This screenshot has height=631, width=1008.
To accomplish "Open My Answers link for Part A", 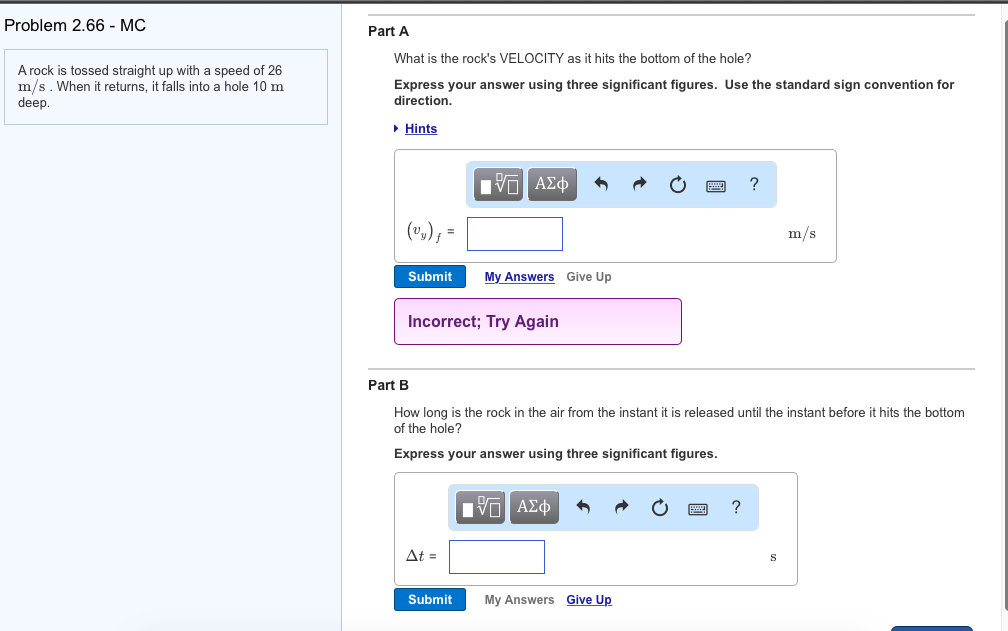I will [519, 277].
